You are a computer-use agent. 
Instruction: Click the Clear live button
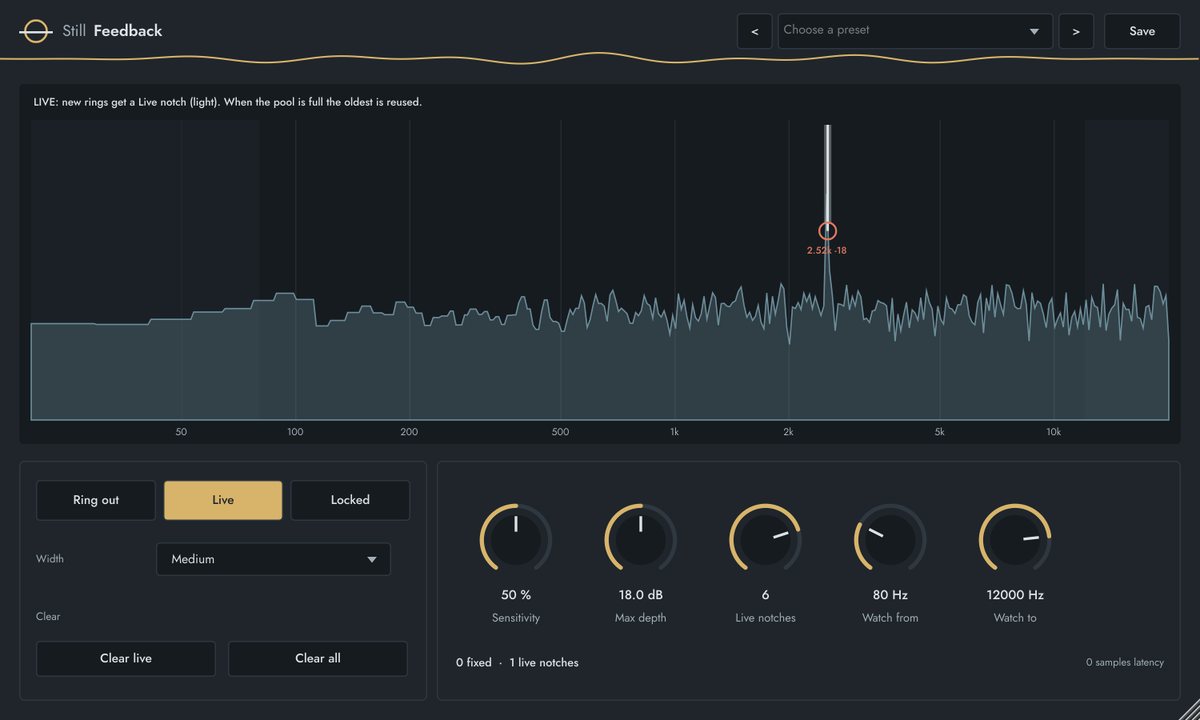coord(126,658)
